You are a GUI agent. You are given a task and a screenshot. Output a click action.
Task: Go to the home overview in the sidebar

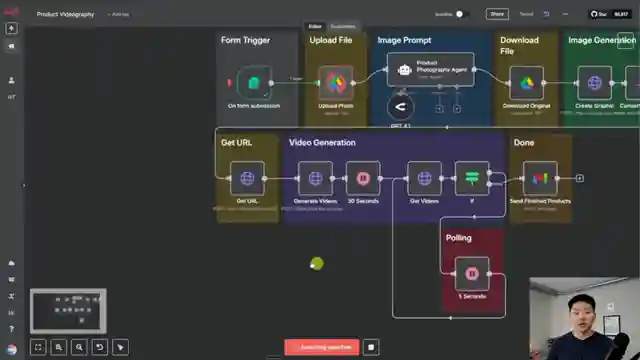point(11,46)
